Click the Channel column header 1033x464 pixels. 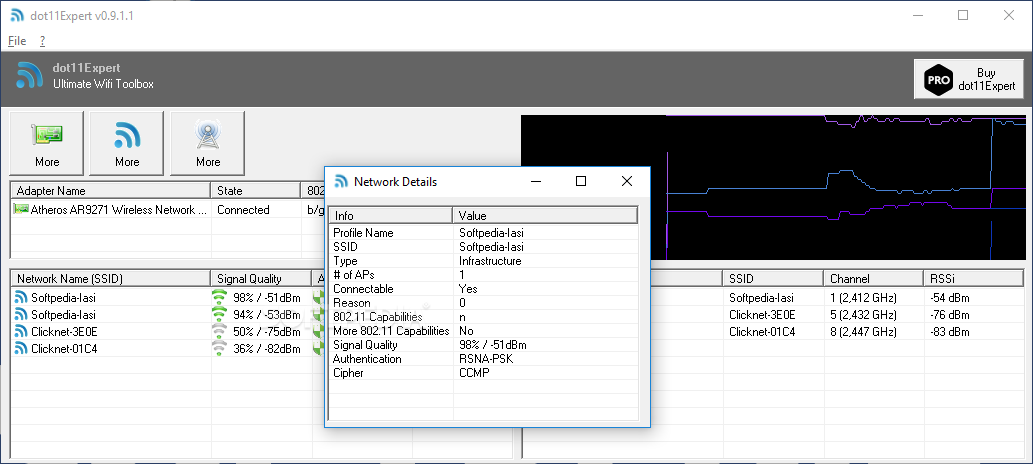click(874, 279)
